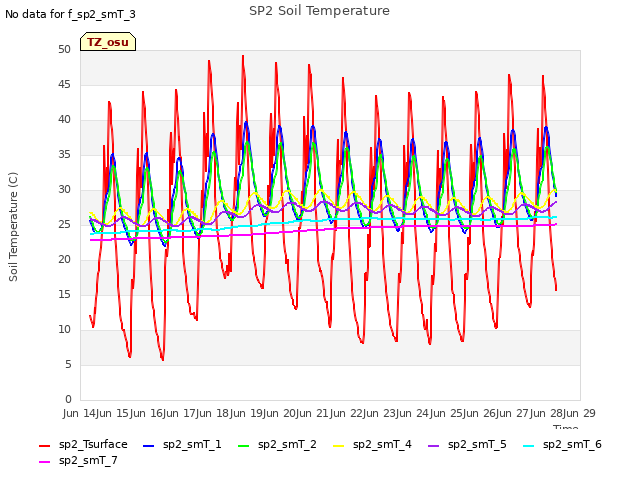The width and height of the screenshot is (640, 480).
Task: Select the sp2_smT_5 legend label
Action: (x=477, y=444)
